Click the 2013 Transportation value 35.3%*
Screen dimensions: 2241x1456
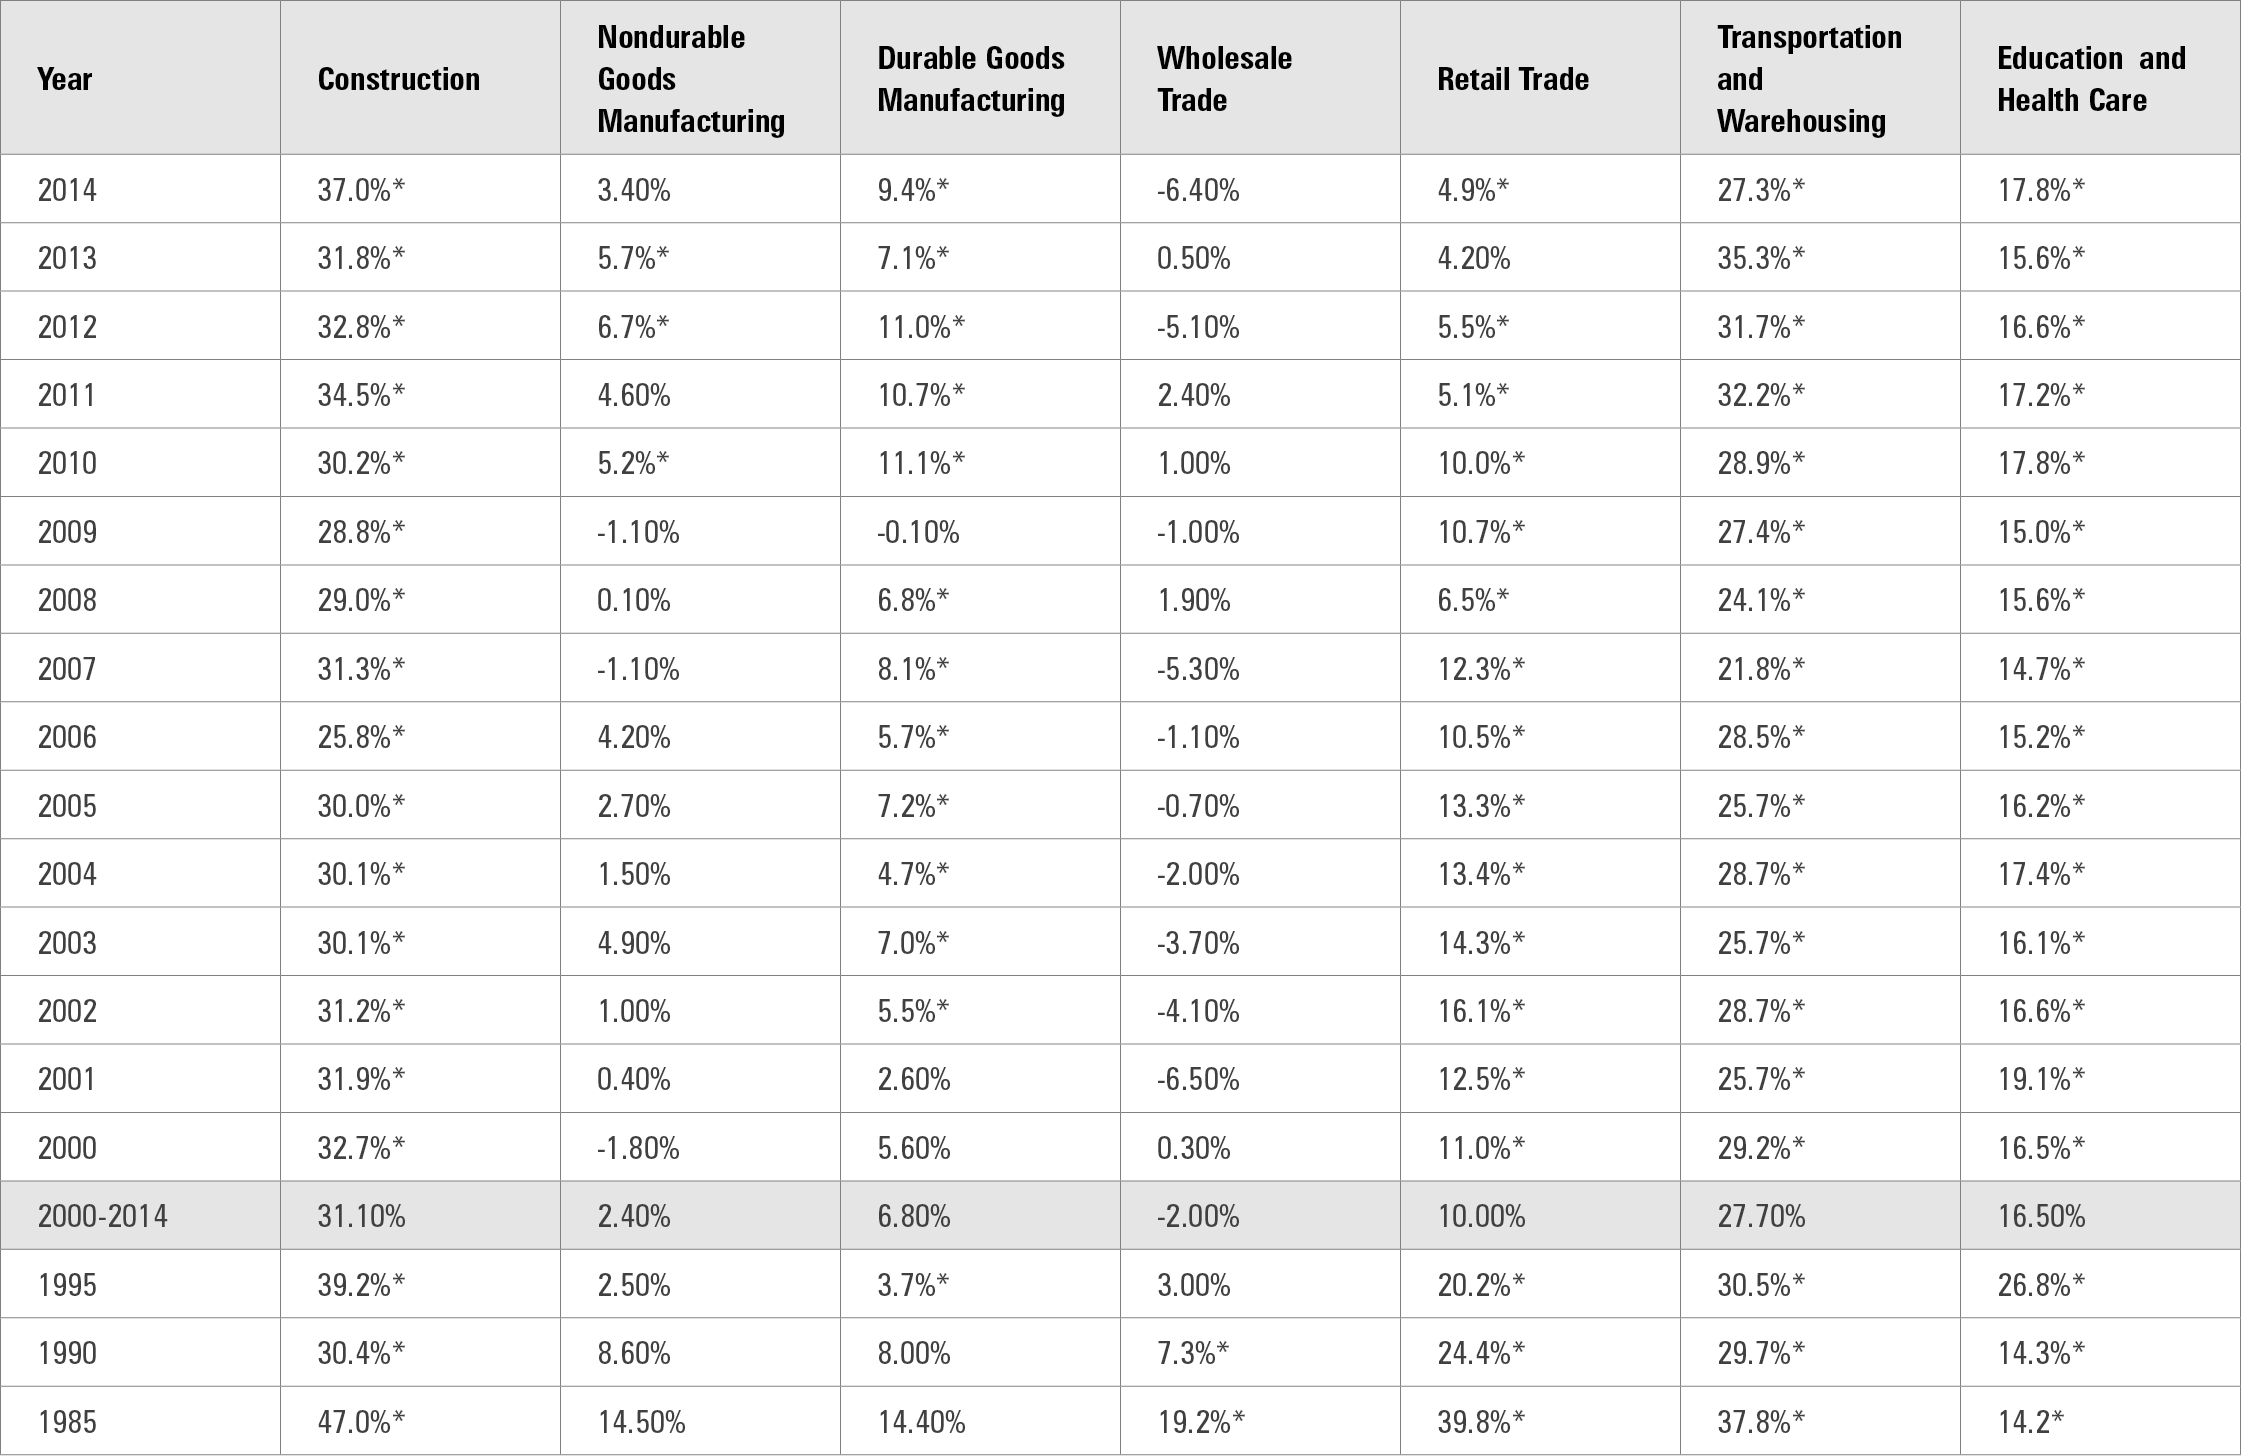pyautogui.click(x=1761, y=258)
